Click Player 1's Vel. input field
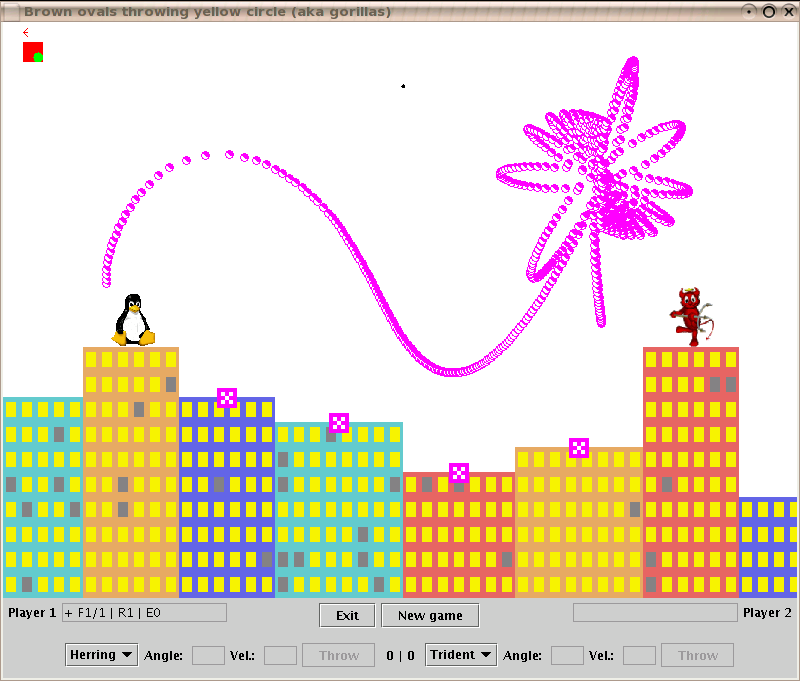The width and height of the screenshot is (800, 681). pyautogui.click(x=280, y=655)
